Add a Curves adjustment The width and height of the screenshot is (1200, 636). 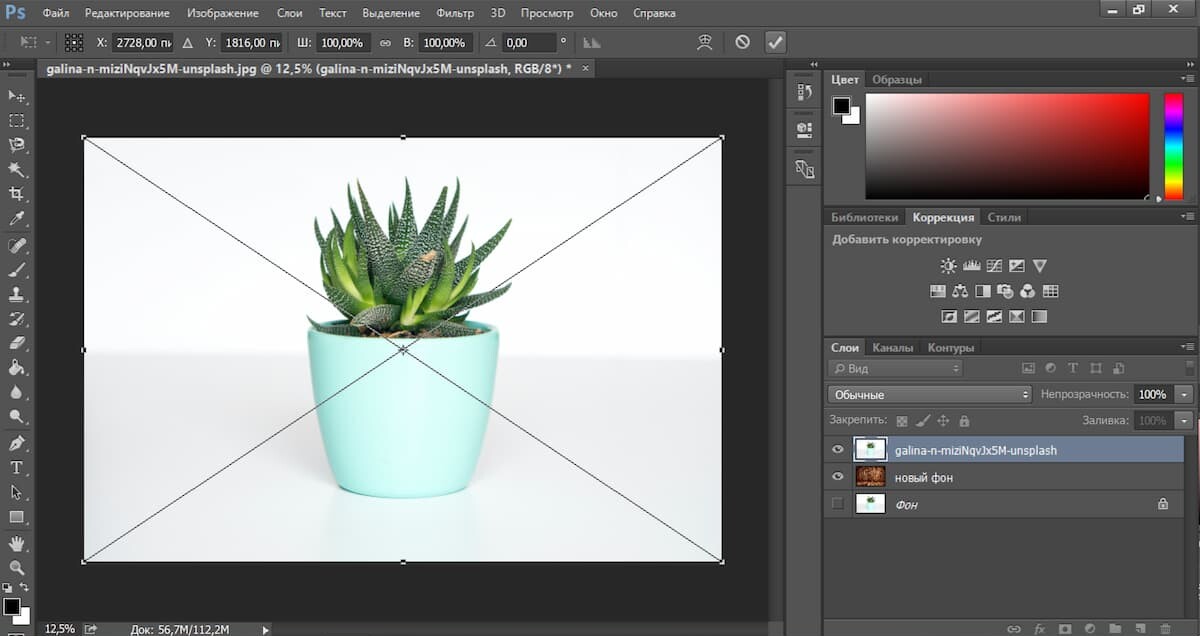994,266
